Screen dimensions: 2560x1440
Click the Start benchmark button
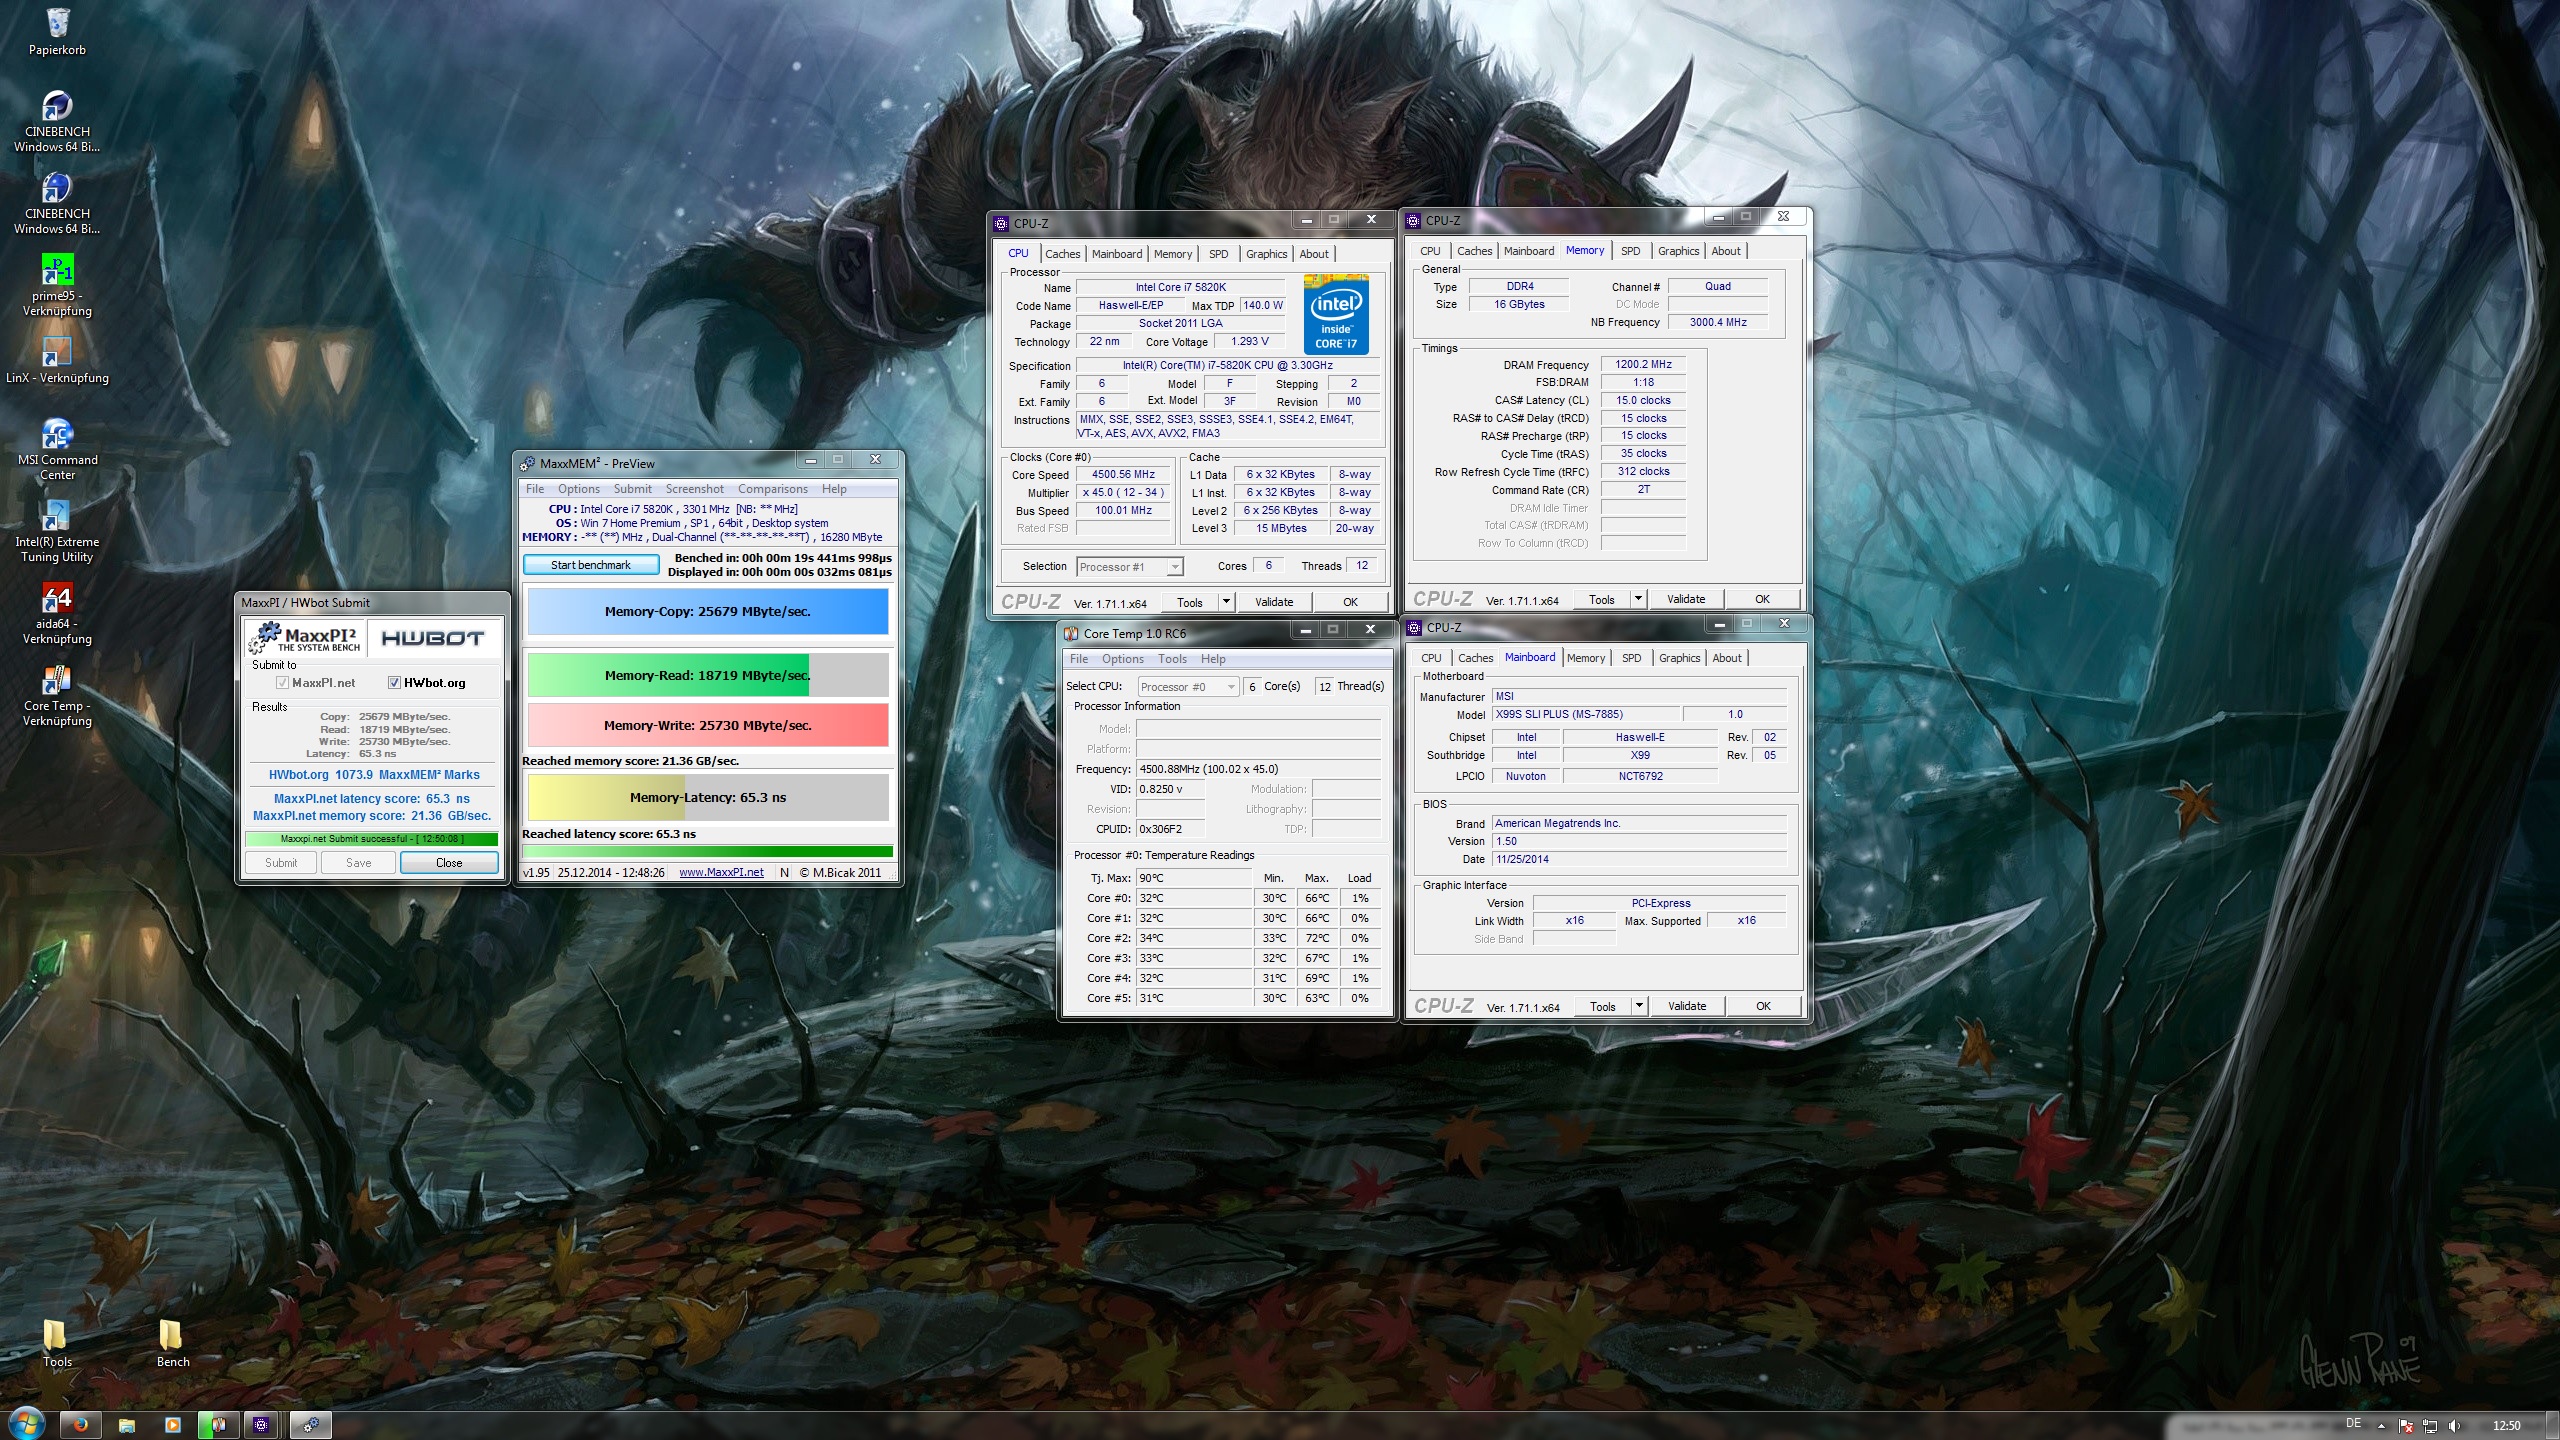click(591, 565)
